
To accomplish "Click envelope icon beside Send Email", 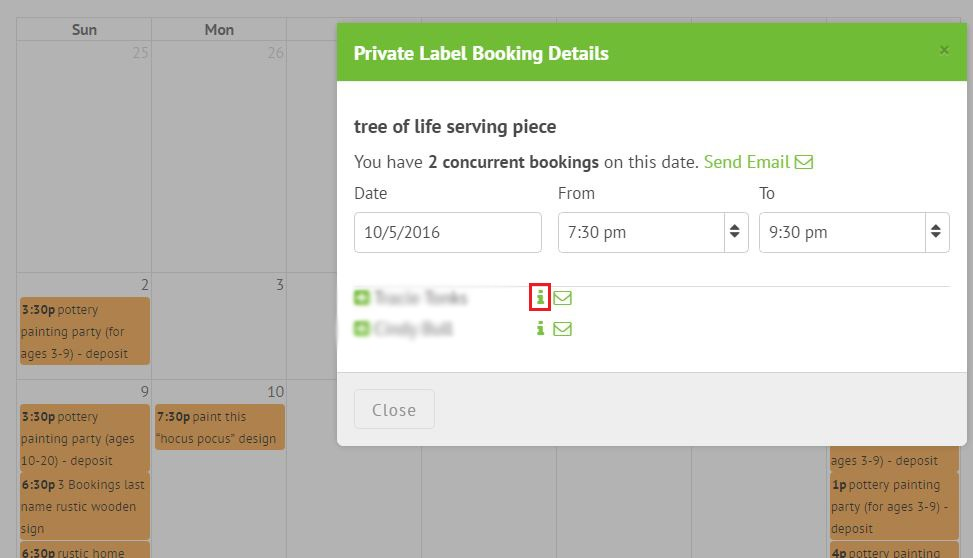I will tap(804, 162).
